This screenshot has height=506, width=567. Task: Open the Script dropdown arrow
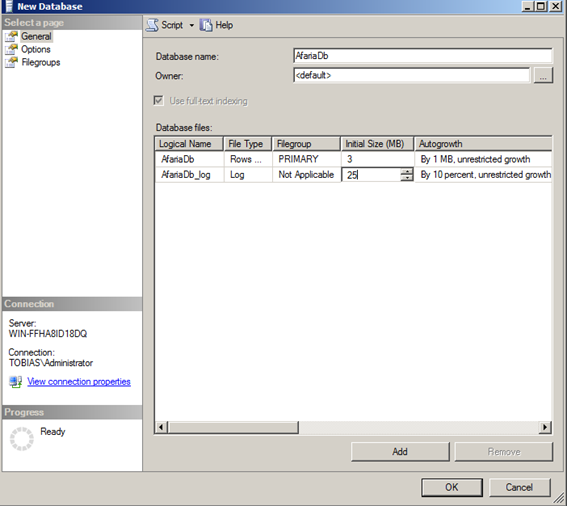[192, 25]
